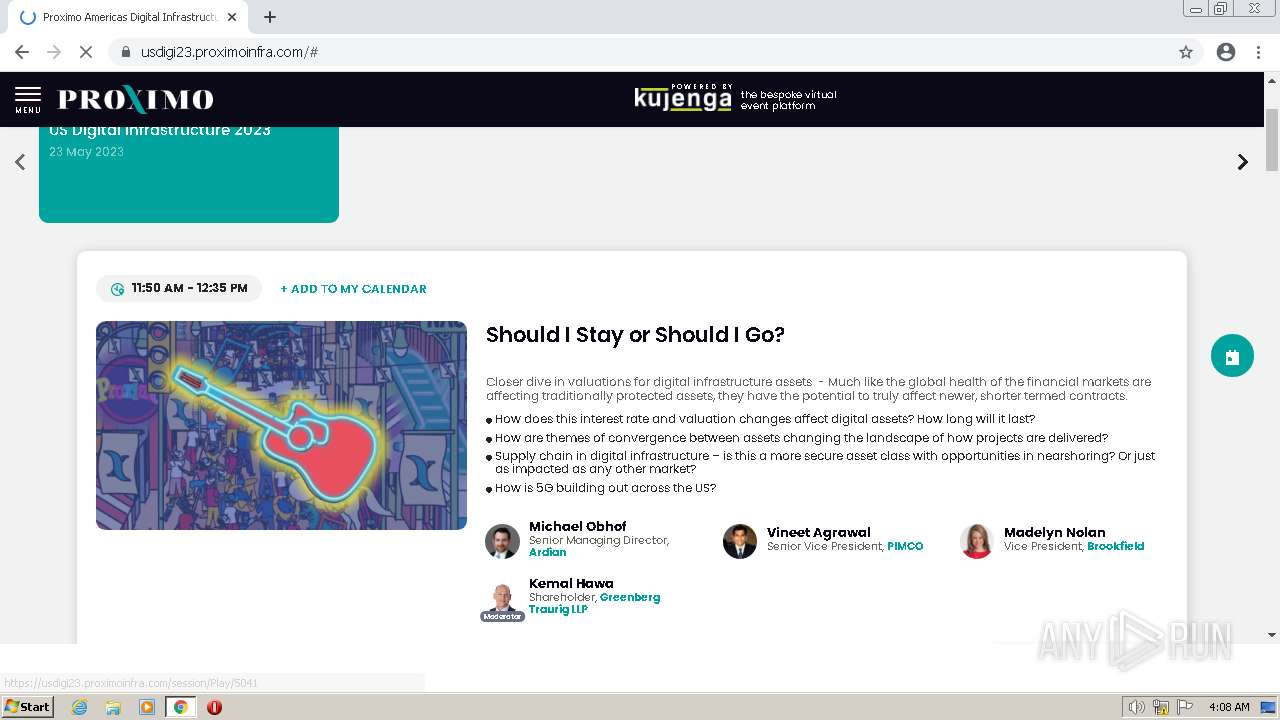Open media player from taskbar
The image size is (1280, 720).
click(147, 707)
